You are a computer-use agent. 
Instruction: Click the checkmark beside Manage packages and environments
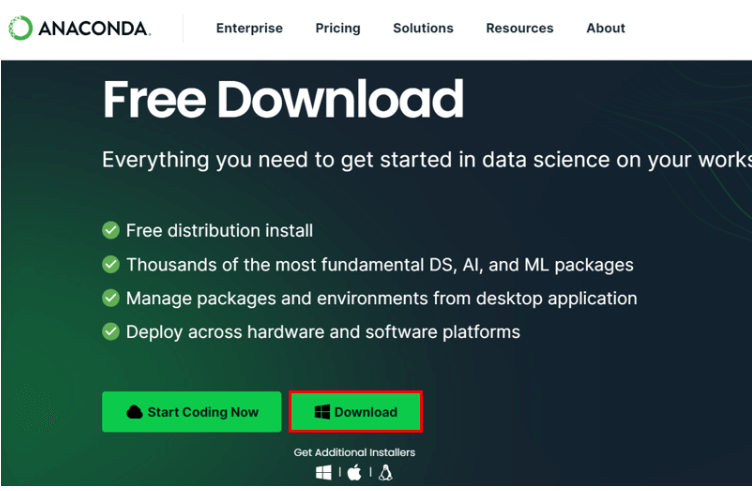click(x=111, y=298)
